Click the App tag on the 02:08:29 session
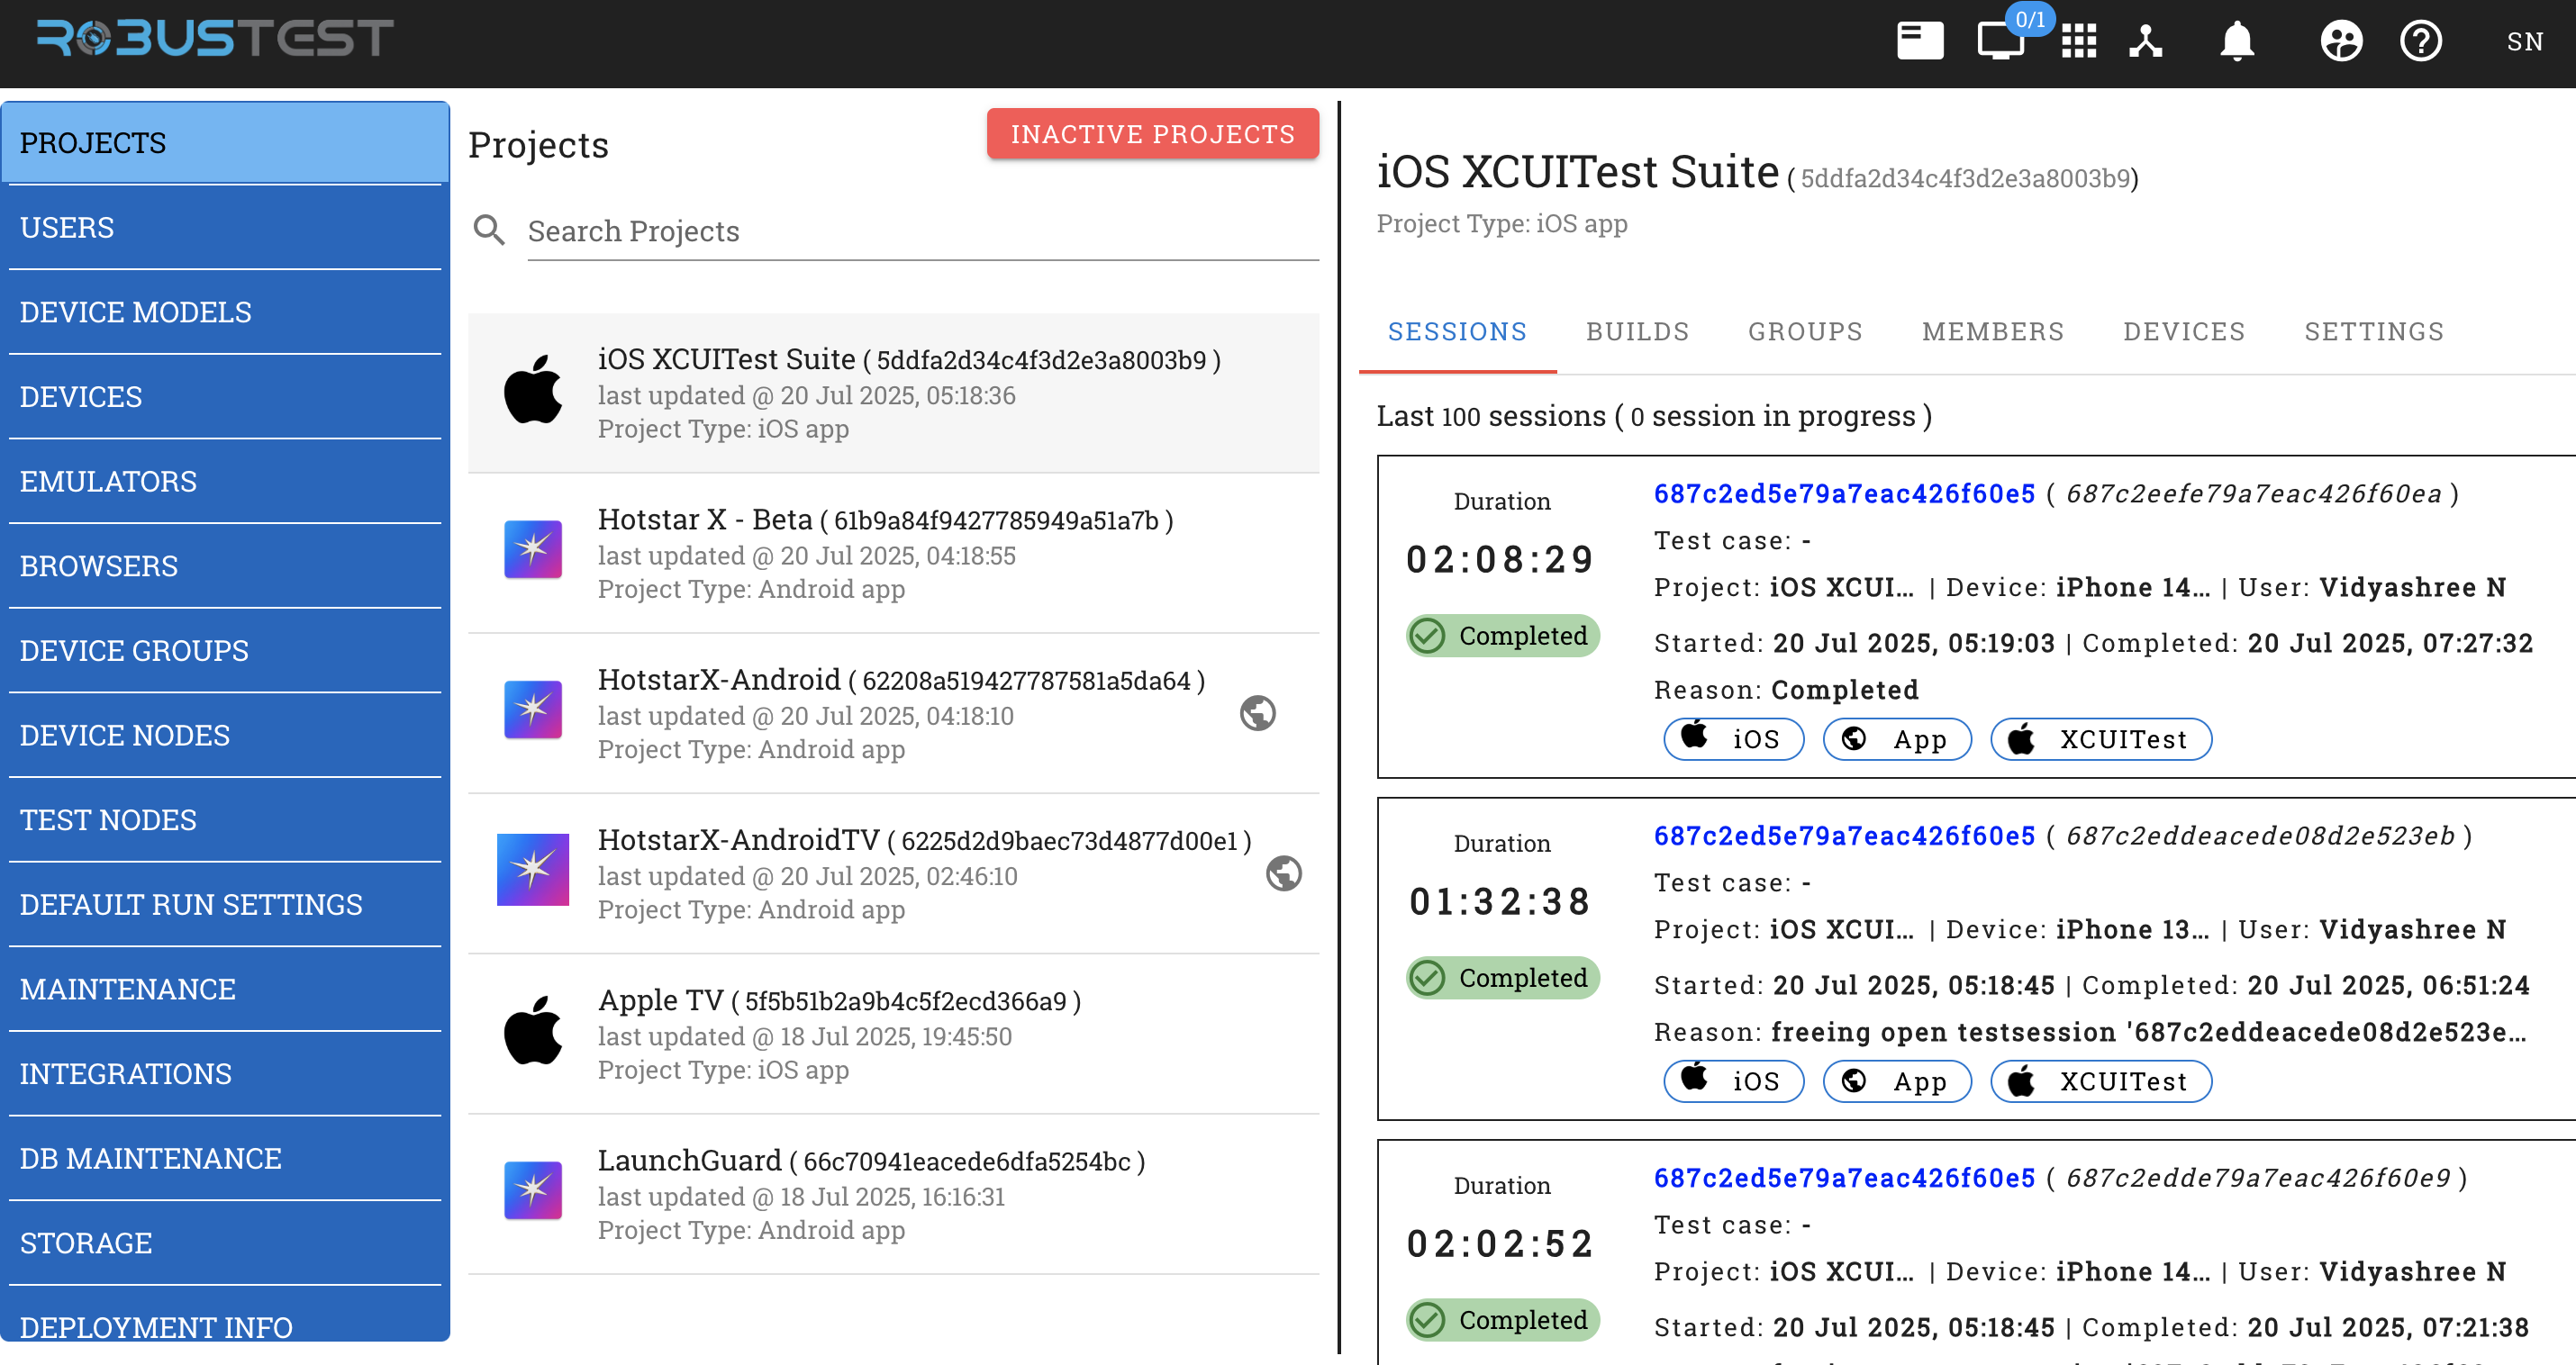Image resolution: width=2576 pixels, height=1365 pixels. click(x=1897, y=739)
